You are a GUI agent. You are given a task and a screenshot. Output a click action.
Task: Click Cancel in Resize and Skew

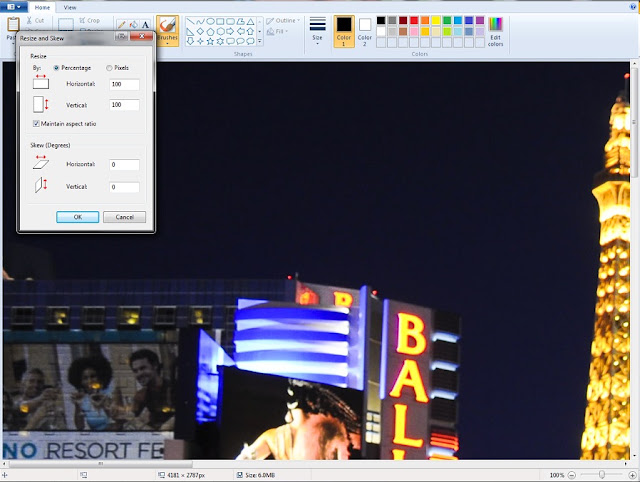pyautogui.click(x=124, y=217)
